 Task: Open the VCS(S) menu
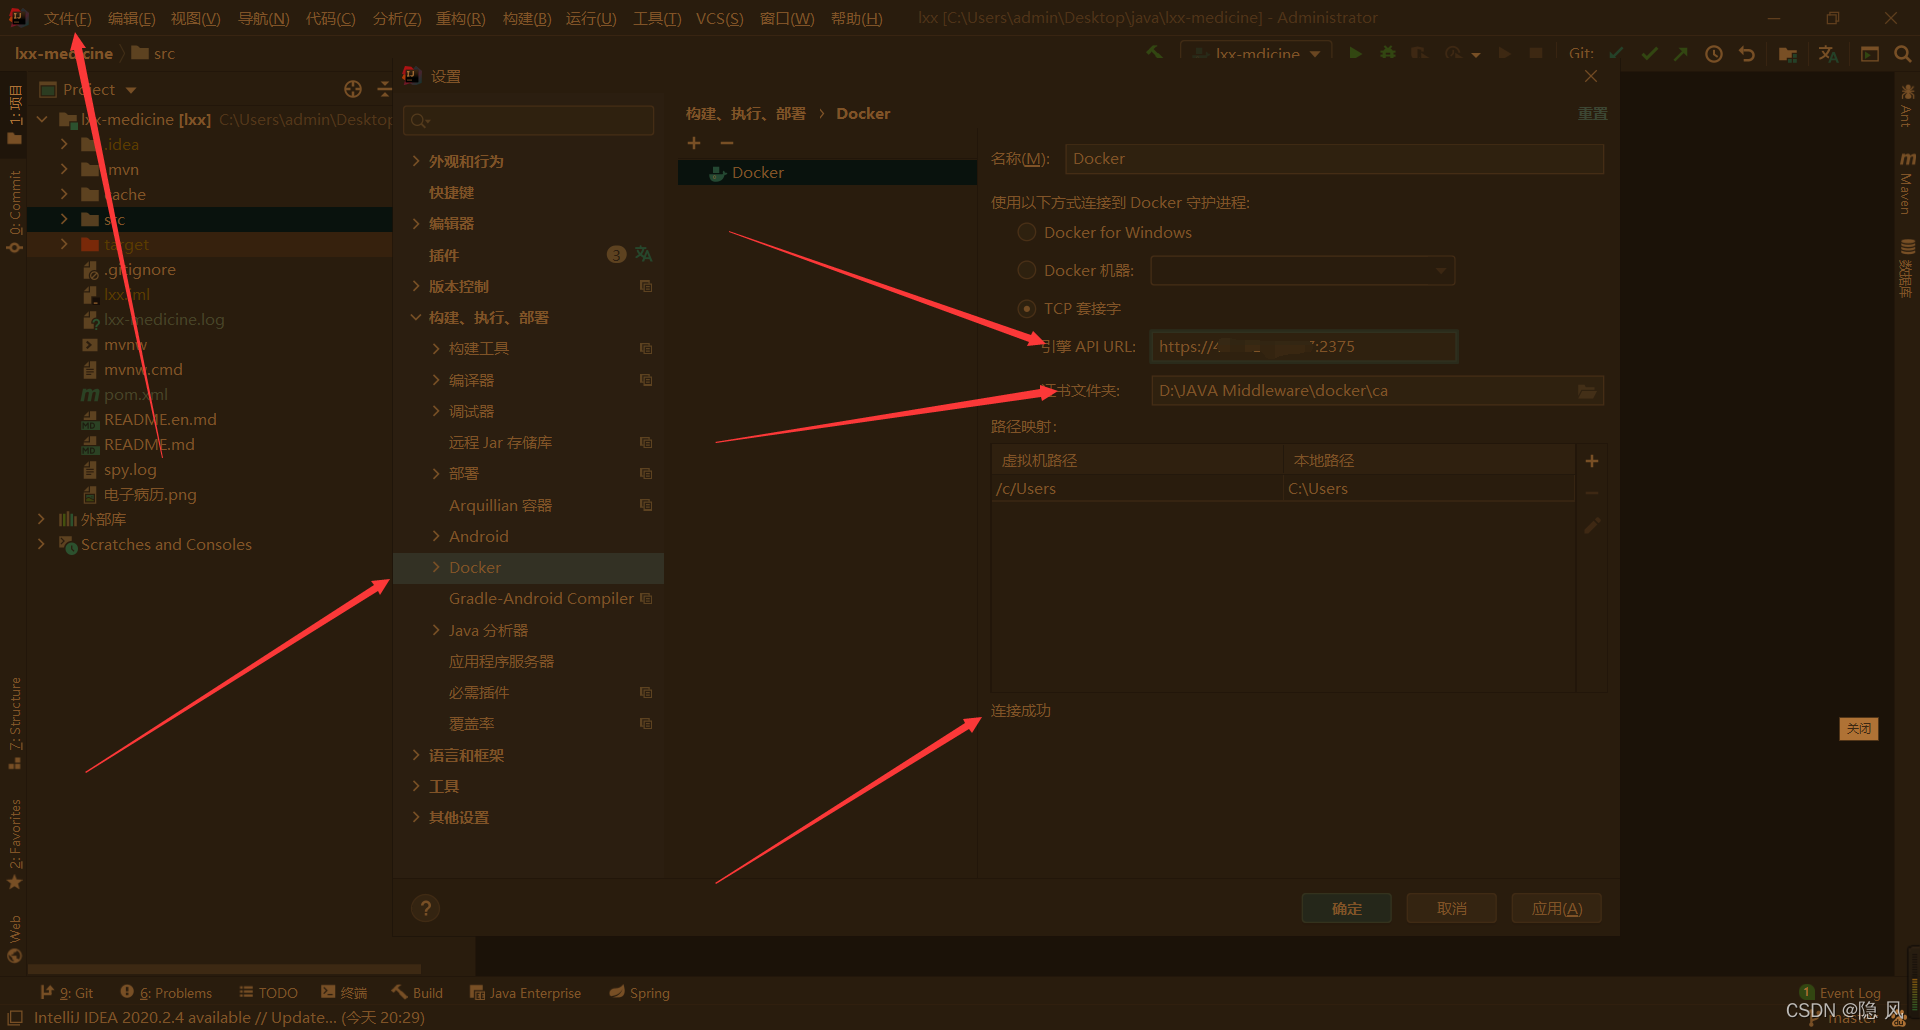tap(719, 18)
